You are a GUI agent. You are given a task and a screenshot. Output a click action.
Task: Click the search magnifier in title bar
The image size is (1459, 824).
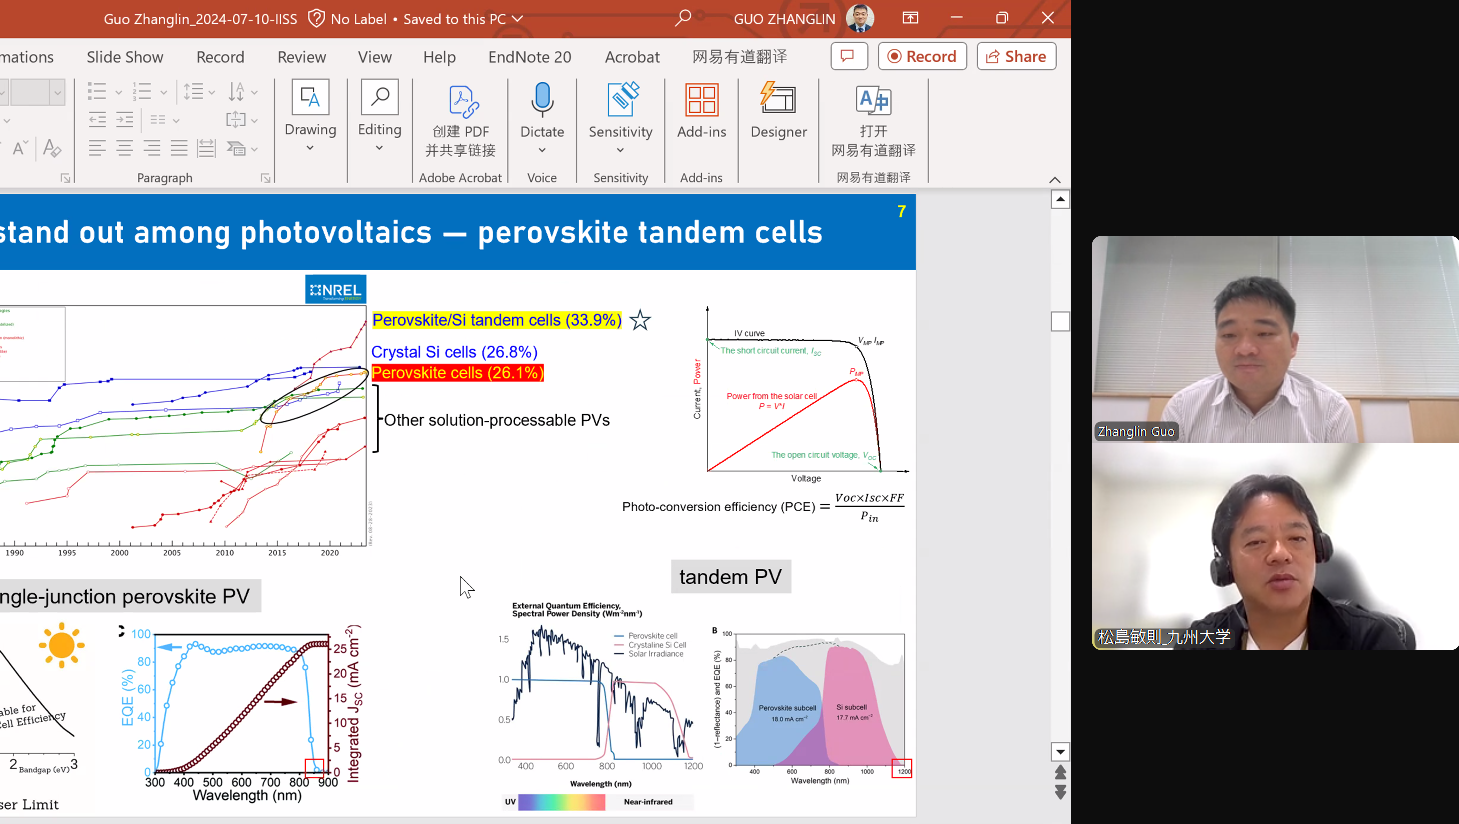pyautogui.click(x=683, y=18)
